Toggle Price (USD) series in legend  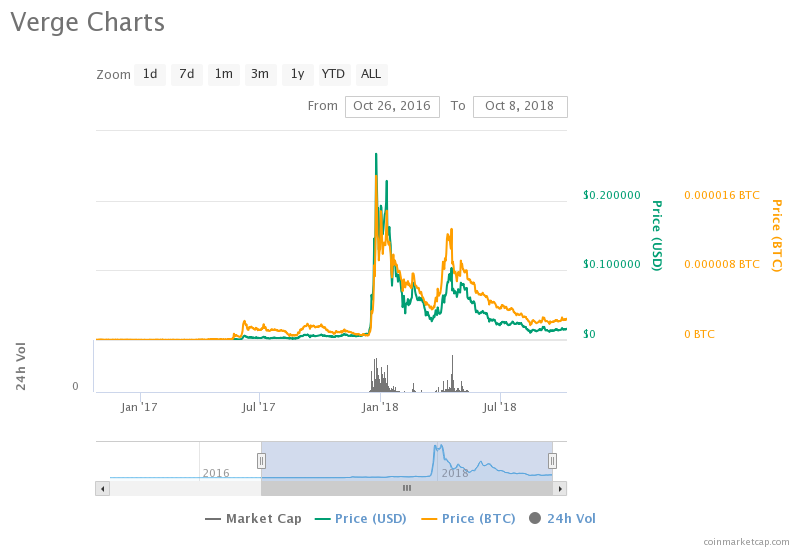361,518
